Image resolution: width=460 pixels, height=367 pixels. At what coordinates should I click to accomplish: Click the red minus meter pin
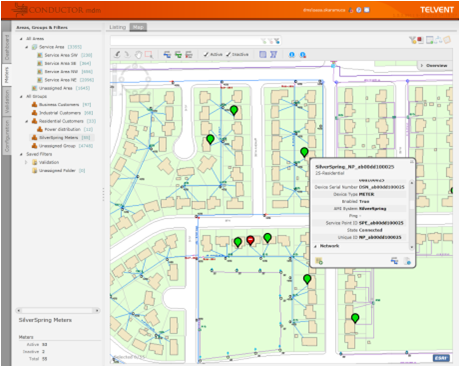click(250, 240)
